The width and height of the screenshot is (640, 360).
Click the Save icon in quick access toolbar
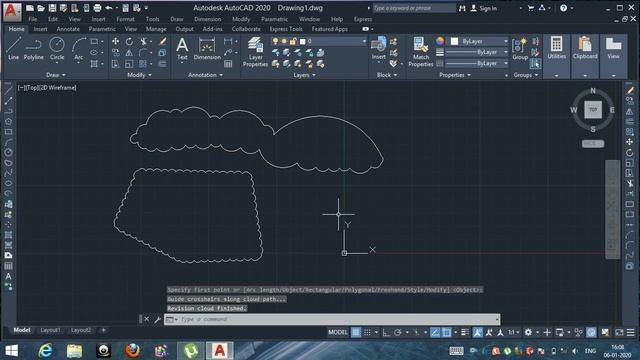[52, 8]
